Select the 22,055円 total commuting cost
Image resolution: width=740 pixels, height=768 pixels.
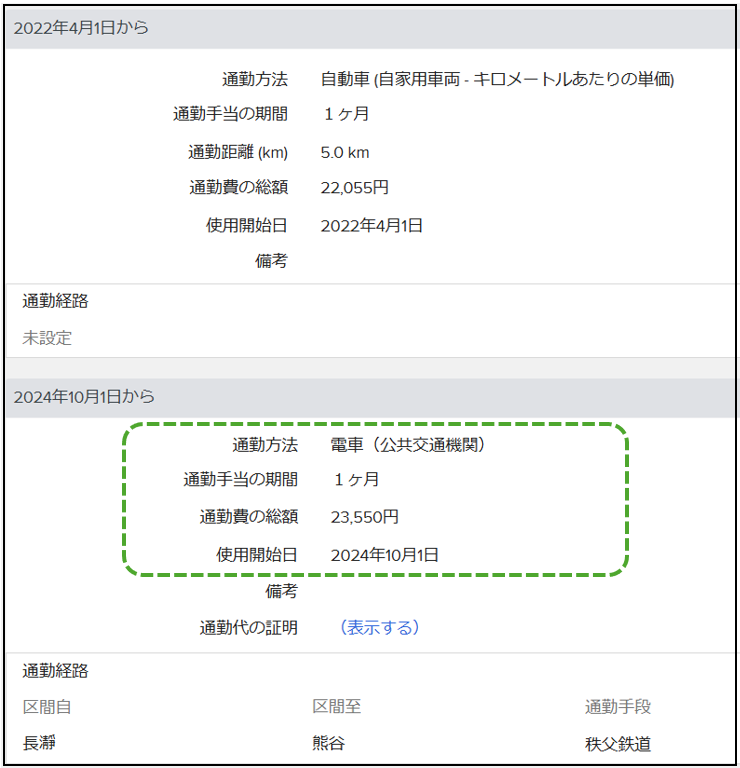(354, 188)
